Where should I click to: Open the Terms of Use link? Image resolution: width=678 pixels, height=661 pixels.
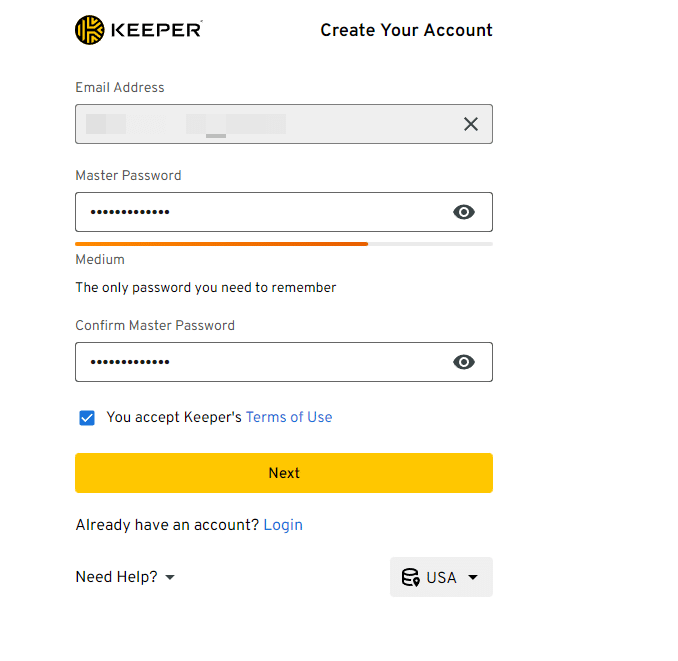click(x=289, y=417)
